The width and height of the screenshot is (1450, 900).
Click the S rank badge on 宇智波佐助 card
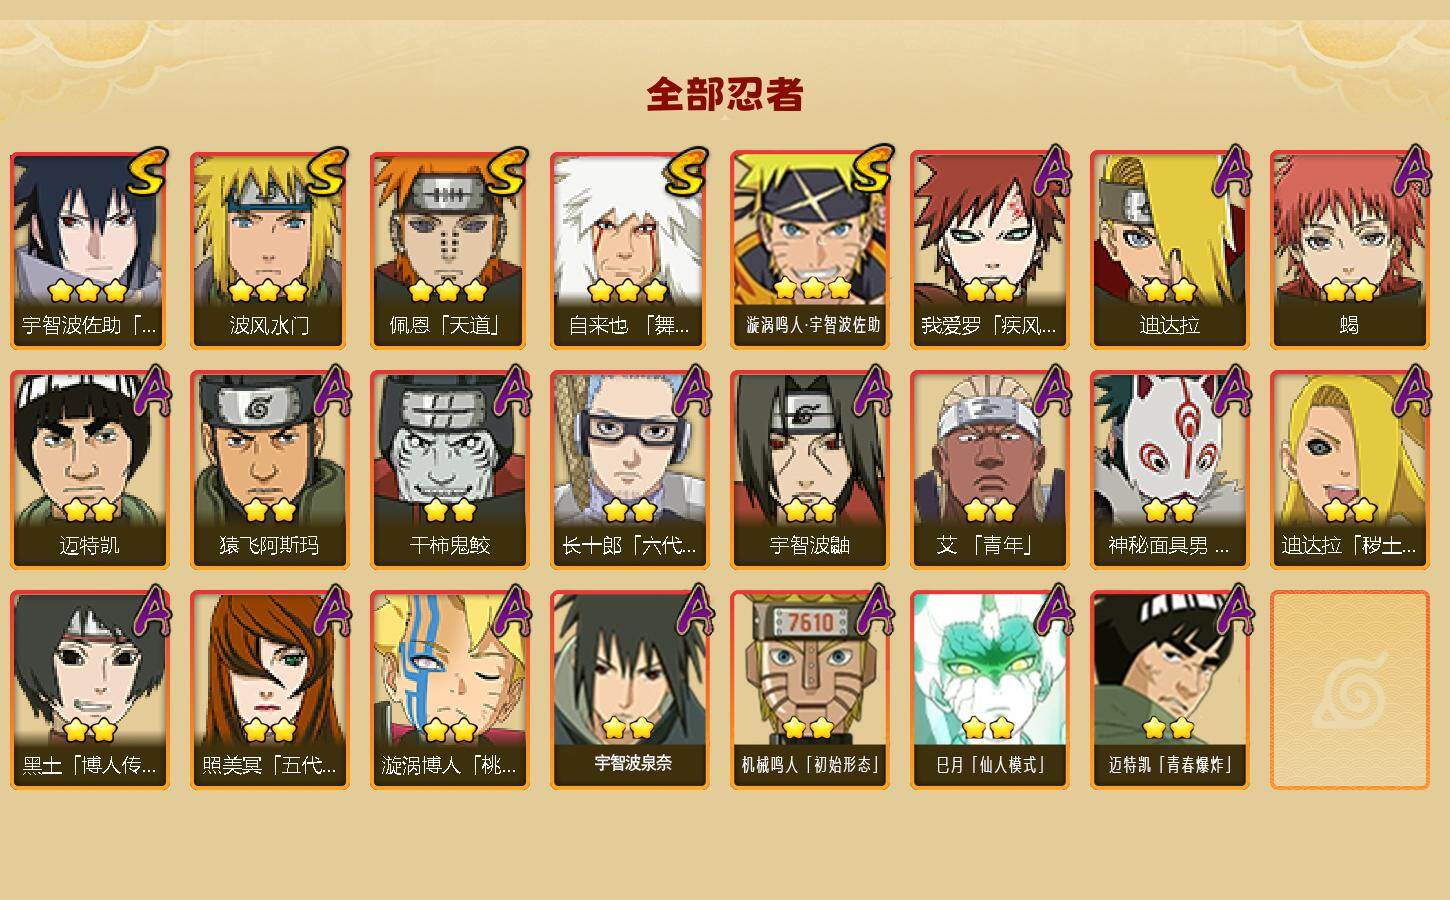point(148,171)
